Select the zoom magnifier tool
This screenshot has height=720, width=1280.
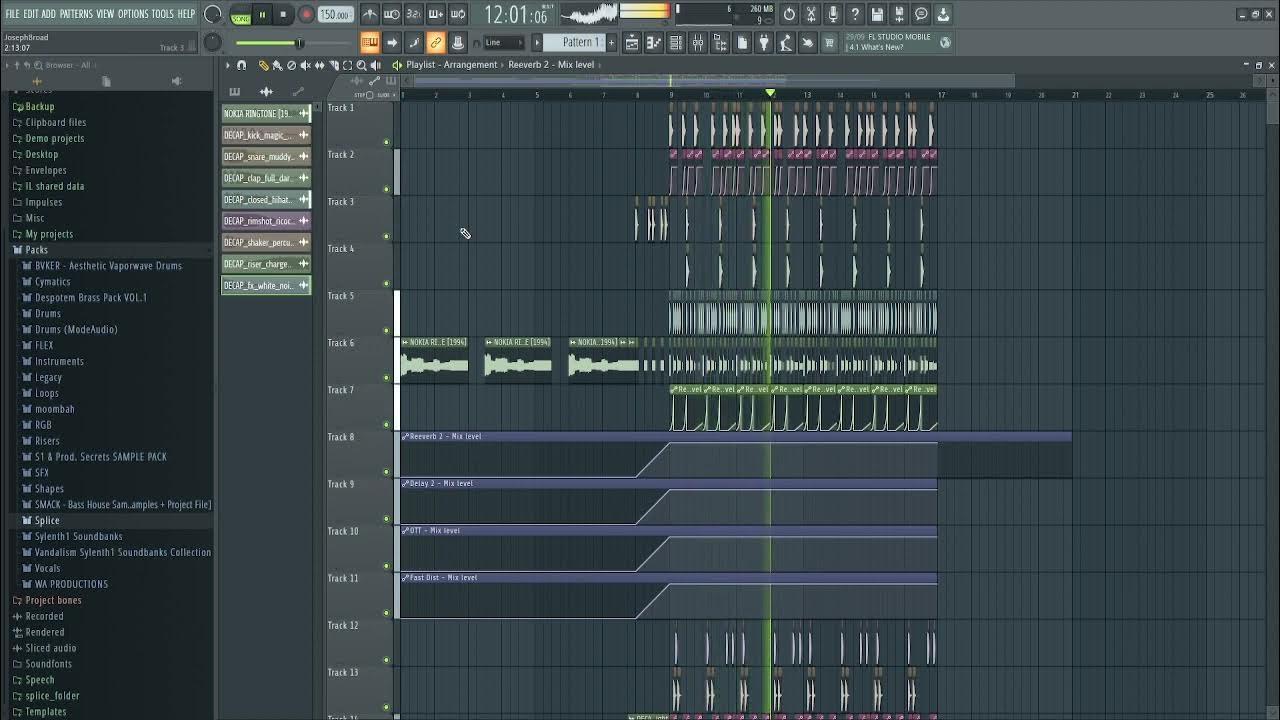(361, 65)
